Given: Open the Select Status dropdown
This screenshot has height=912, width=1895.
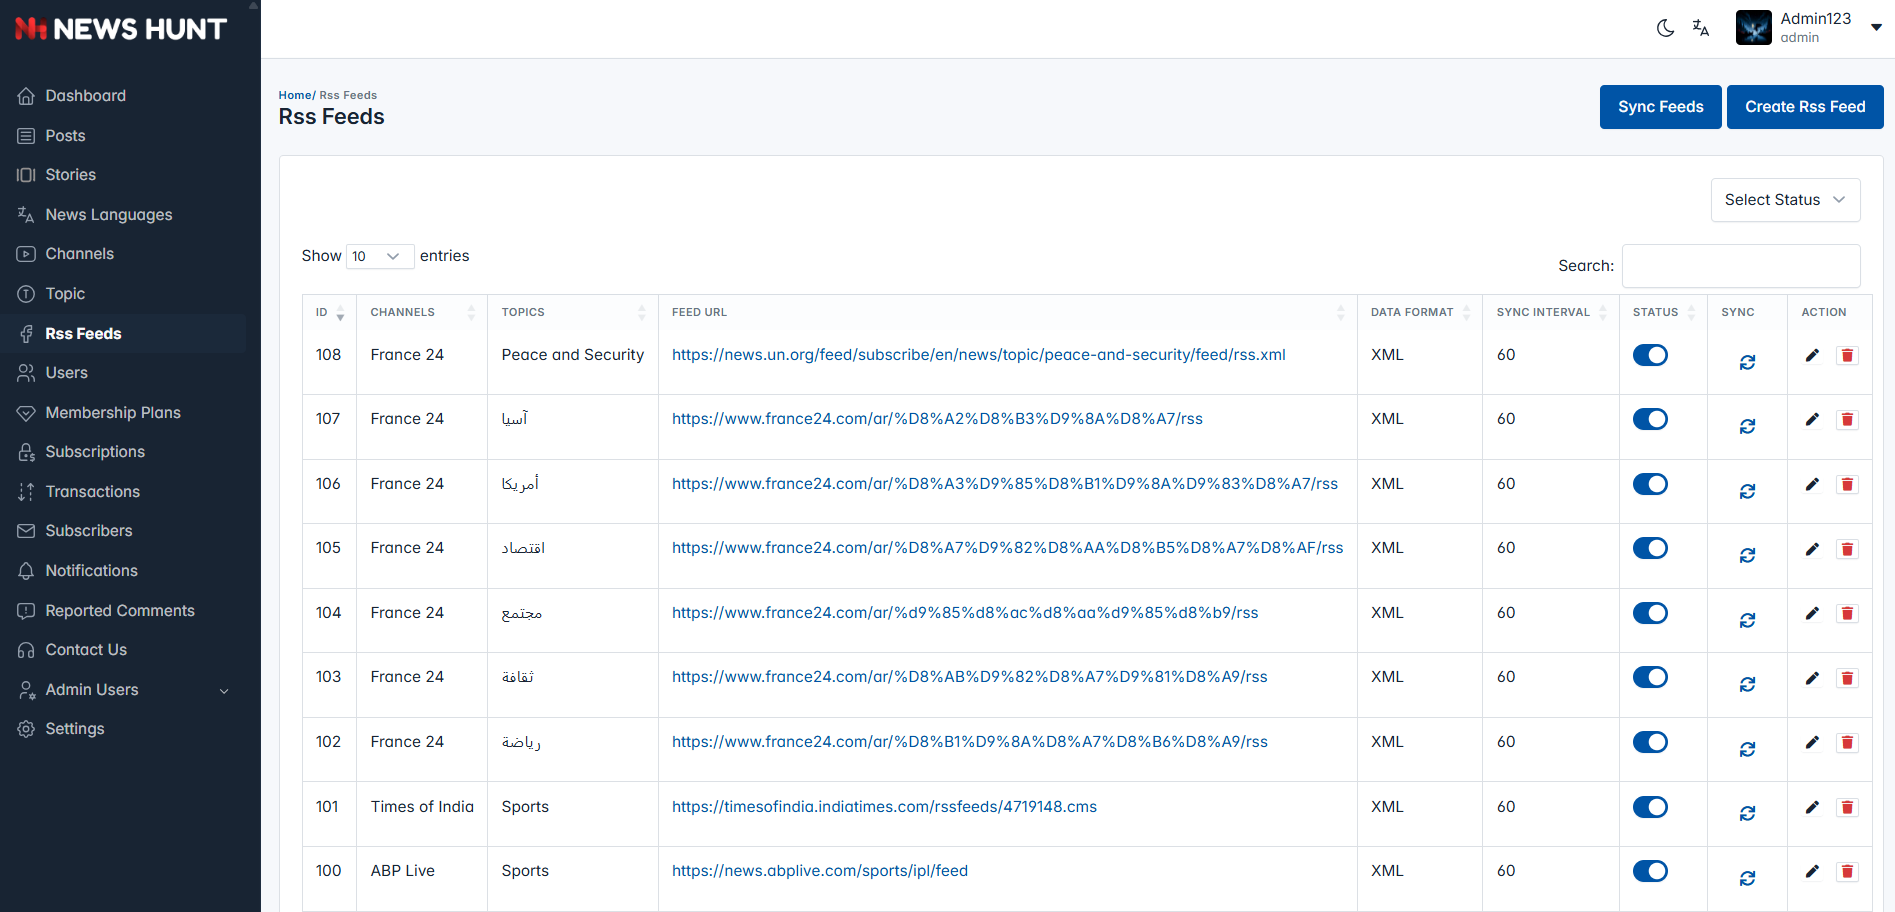Looking at the screenshot, I should point(1785,200).
